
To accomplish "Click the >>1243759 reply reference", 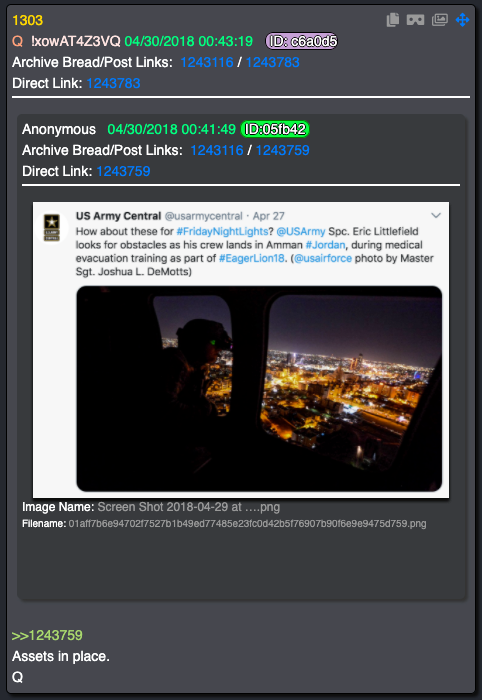I will pos(47,635).
